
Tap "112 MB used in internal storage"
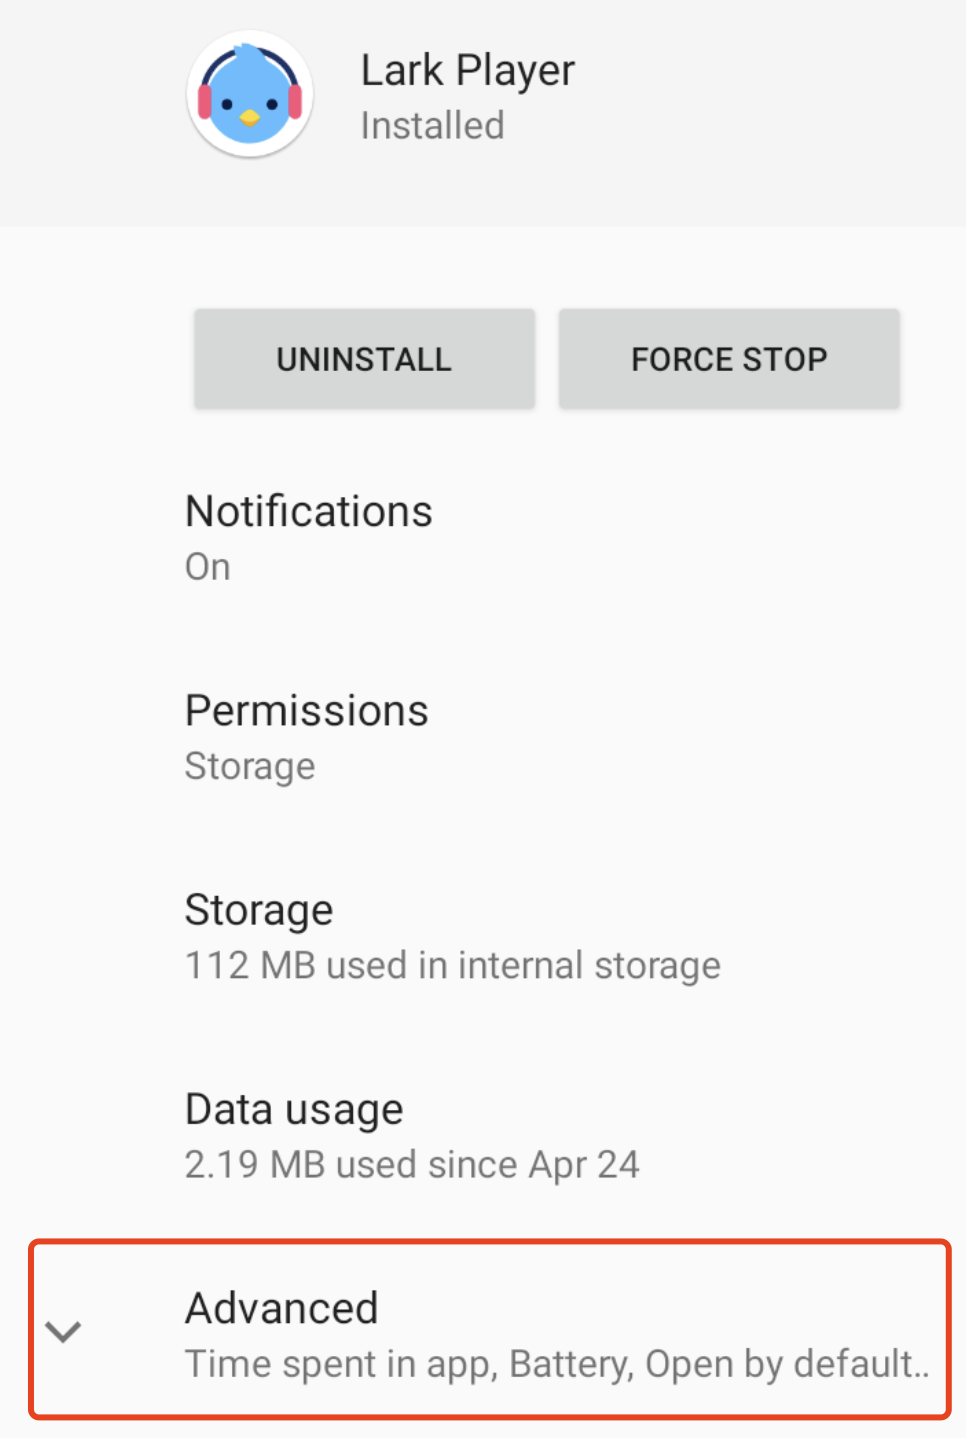point(452,965)
